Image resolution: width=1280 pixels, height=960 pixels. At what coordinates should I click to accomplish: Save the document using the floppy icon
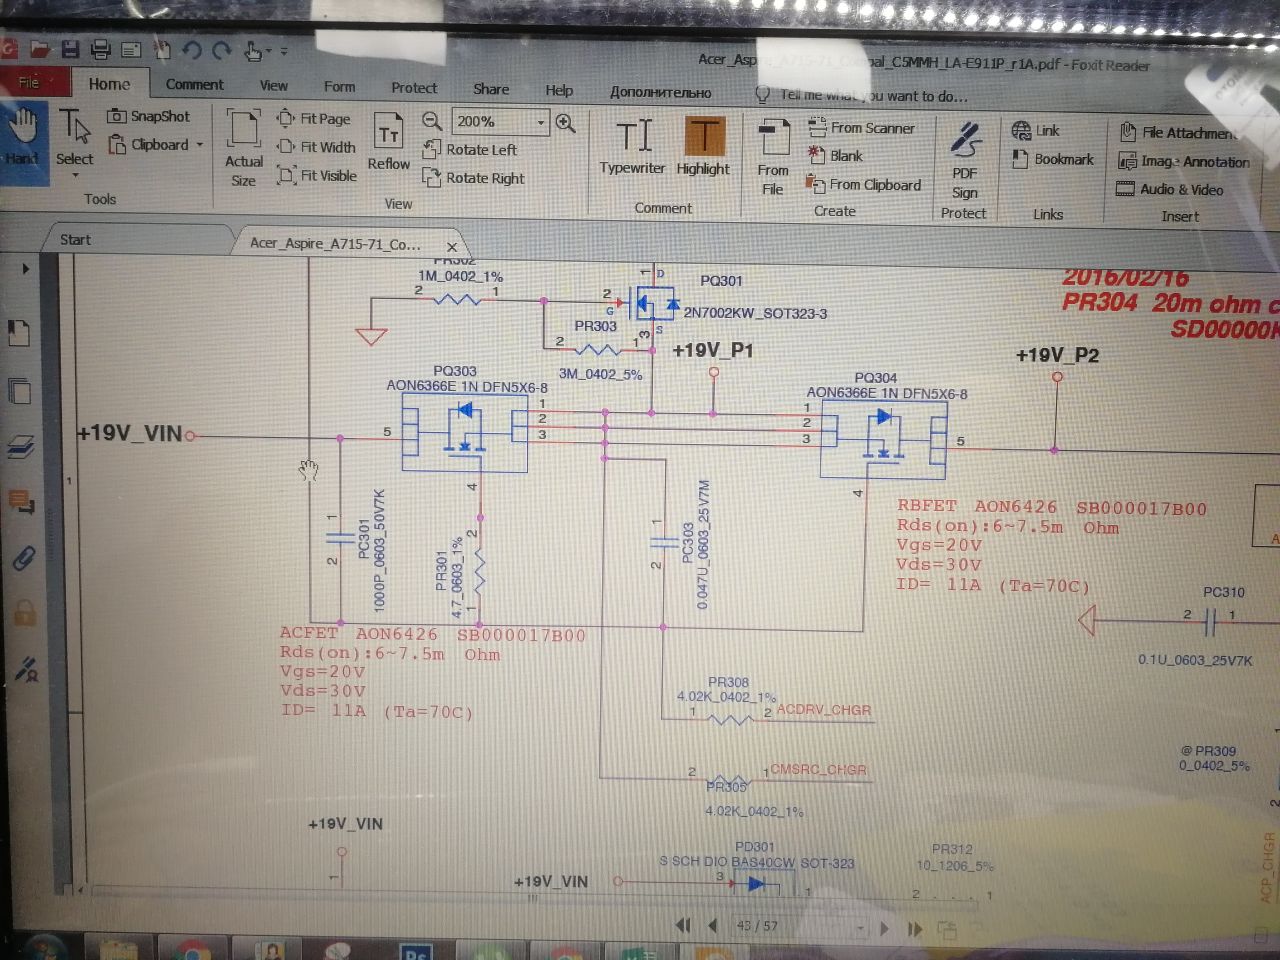pyautogui.click(x=70, y=48)
